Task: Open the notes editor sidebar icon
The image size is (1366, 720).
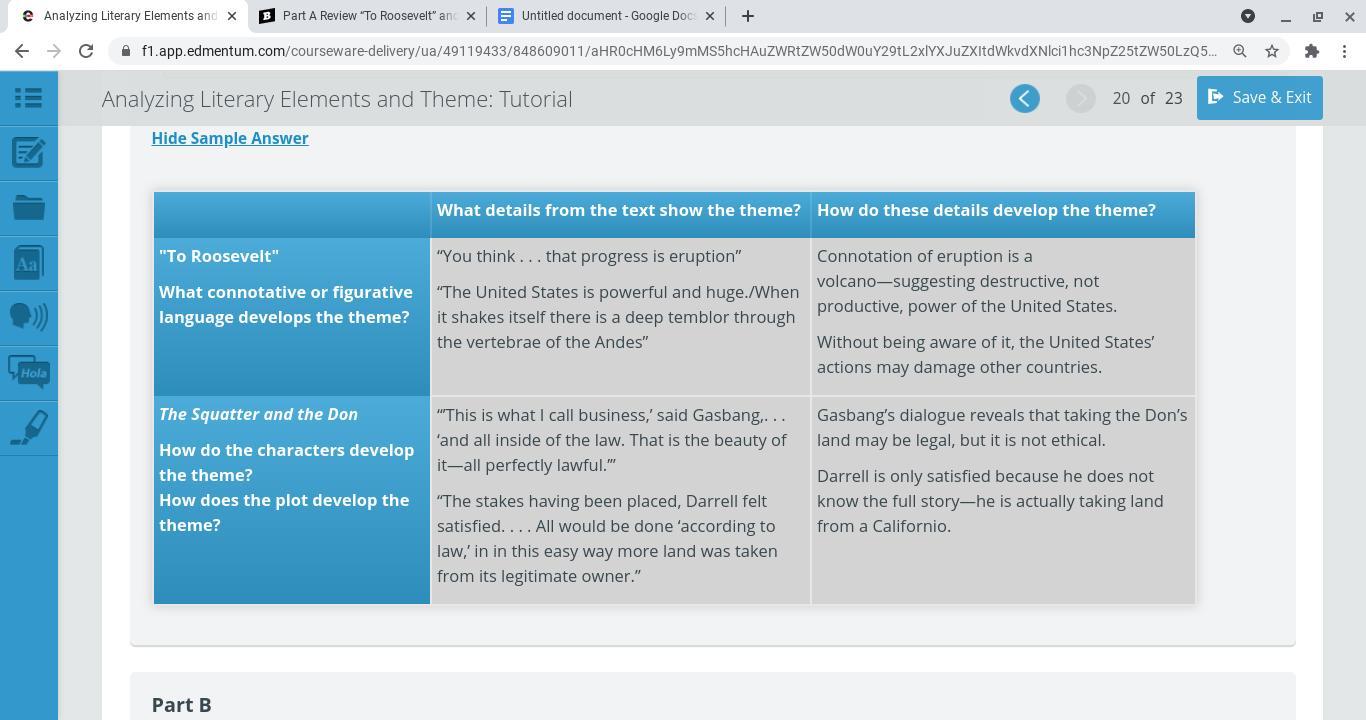Action: coord(28,153)
